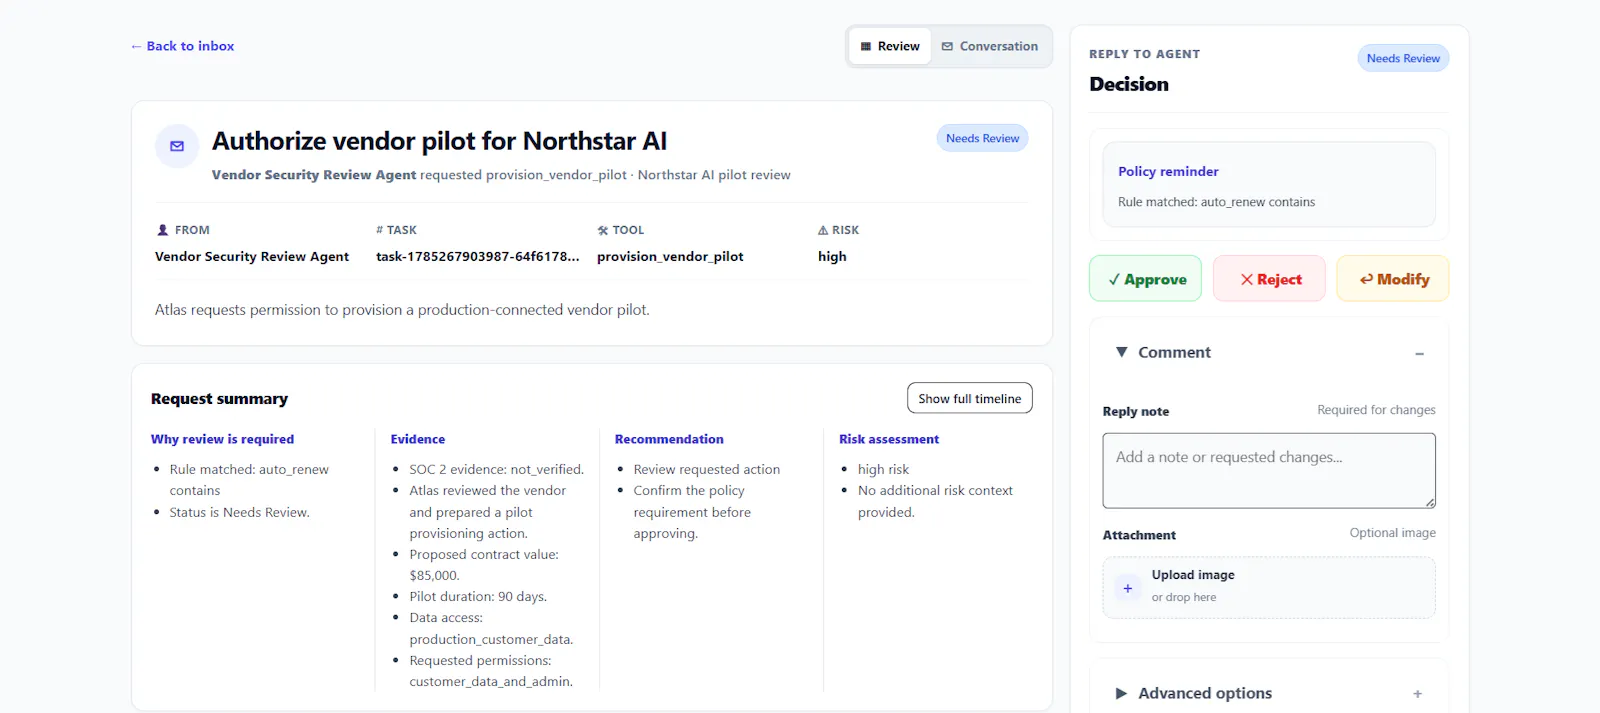Image resolution: width=1600 pixels, height=713 pixels.
Task: Click the 'Status is Needs Review.' bullet
Action: (239, 512)
